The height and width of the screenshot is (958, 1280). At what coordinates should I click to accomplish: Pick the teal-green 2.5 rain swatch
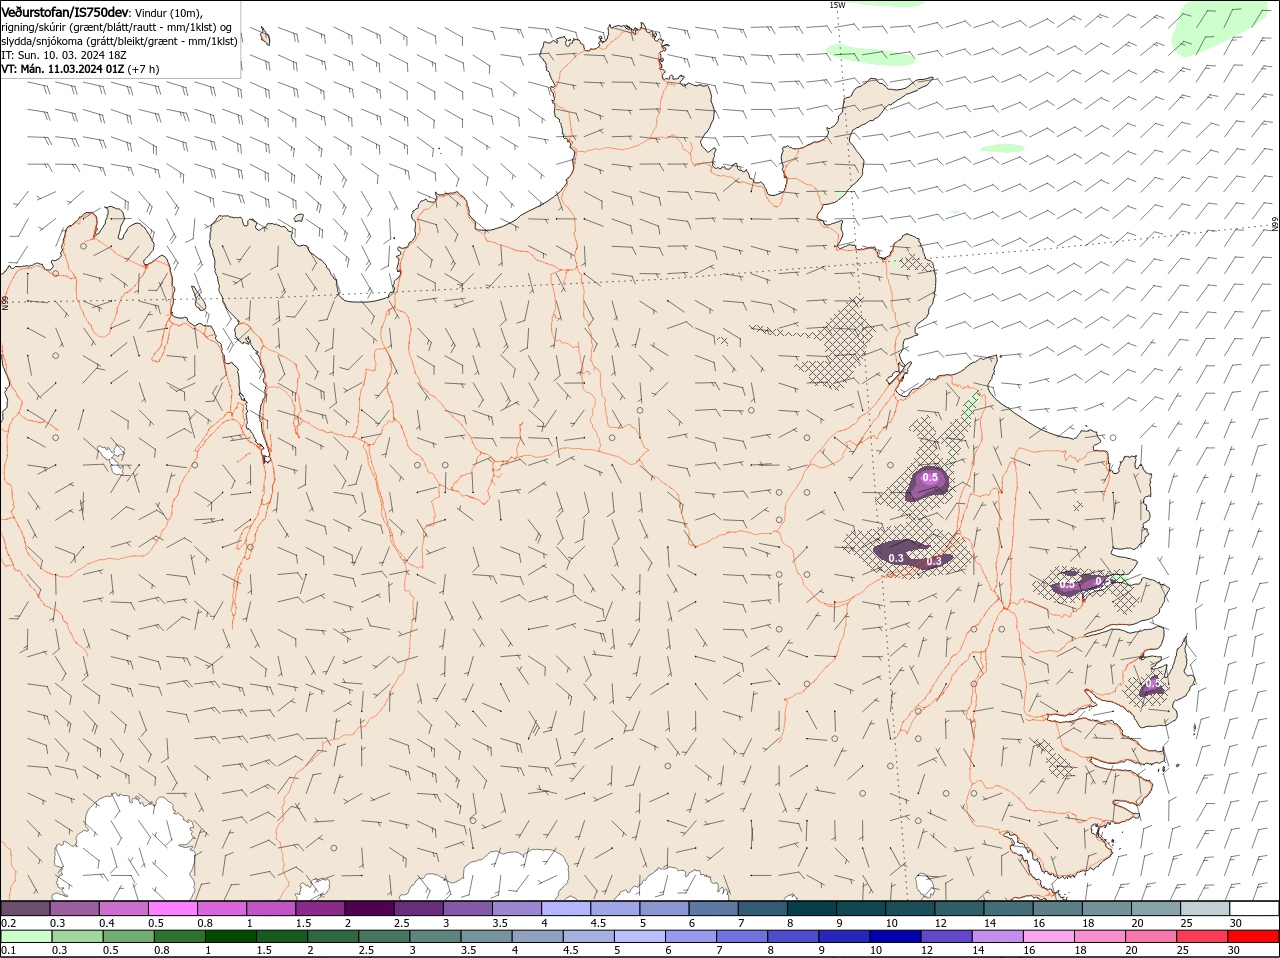pos(384,937)
